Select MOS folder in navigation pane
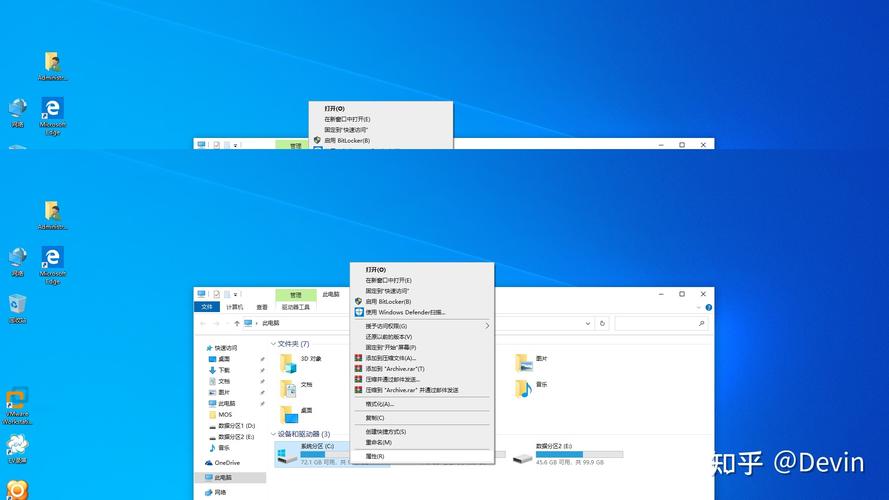This screenshot has width=889, height=500. (x=221, y=414)
